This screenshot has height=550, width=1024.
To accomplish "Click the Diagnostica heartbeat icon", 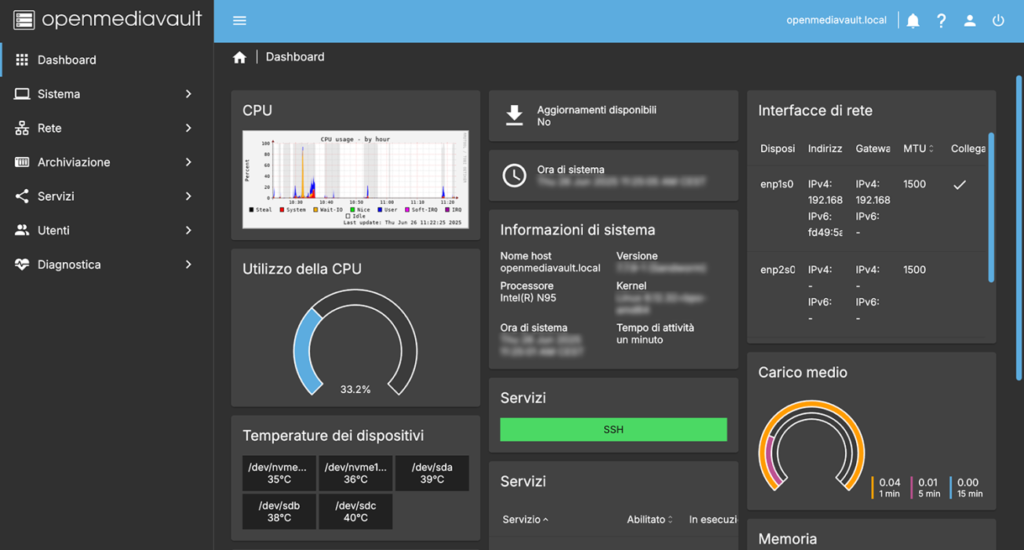I will click(x=22, y=265).
